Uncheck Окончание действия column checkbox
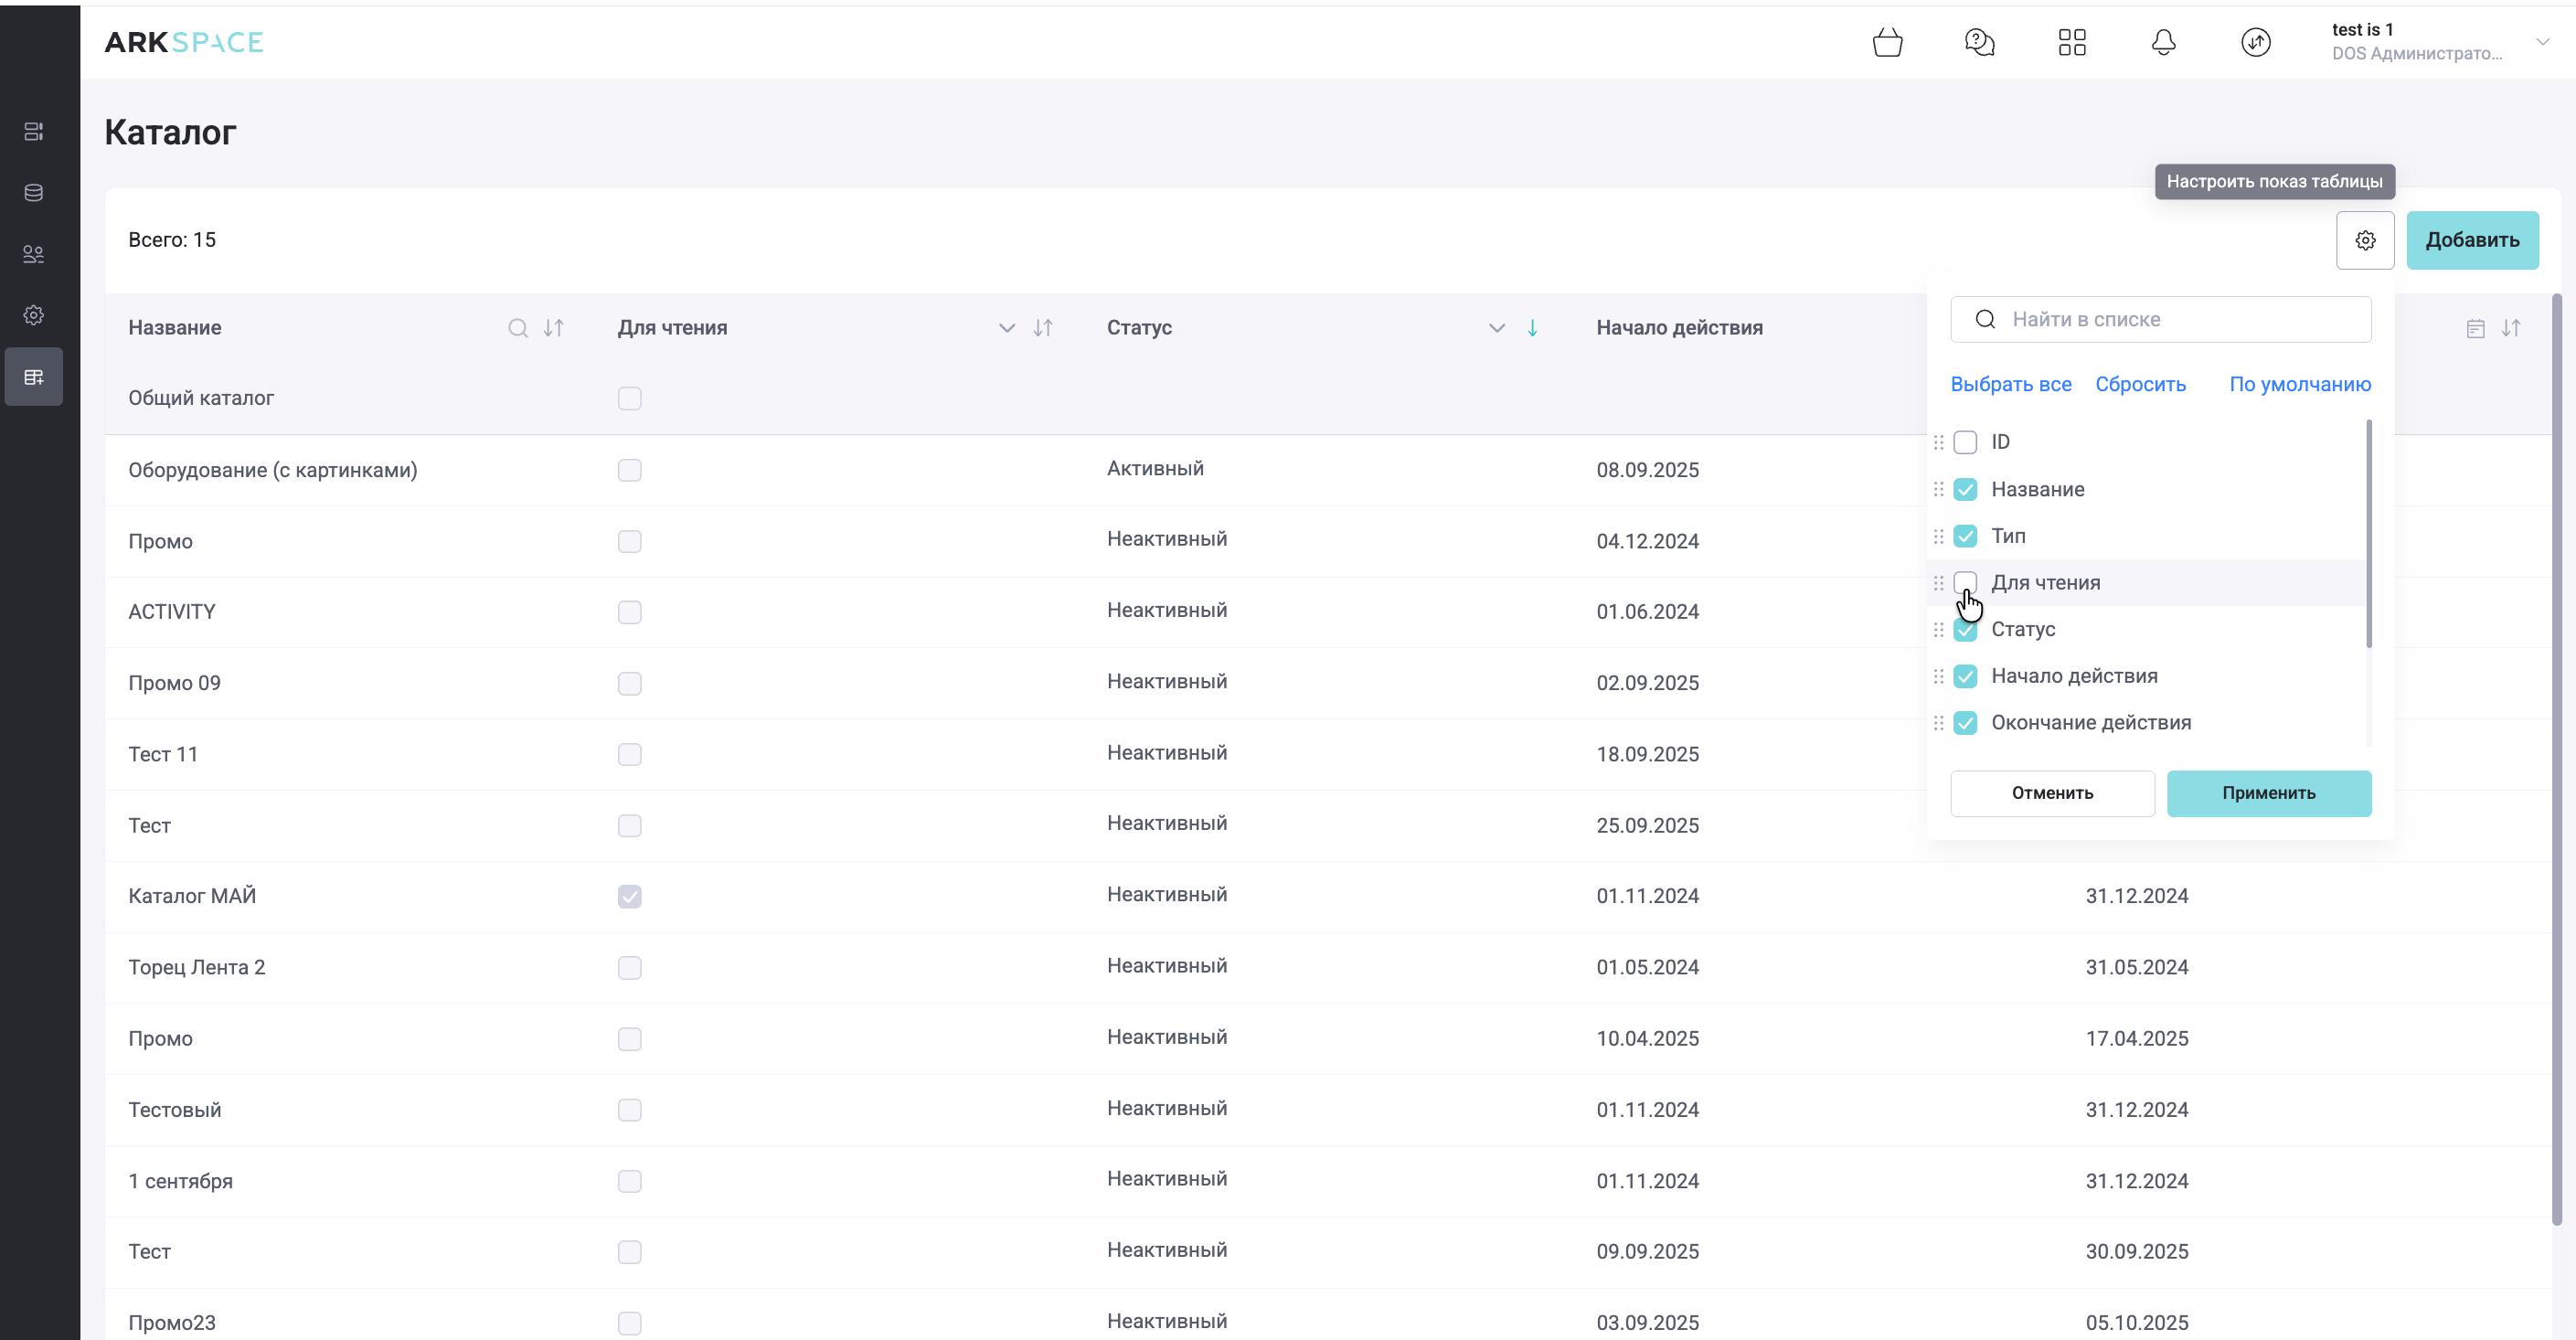This screenshot has height=1340, width=2576. tap(1965, 723)
